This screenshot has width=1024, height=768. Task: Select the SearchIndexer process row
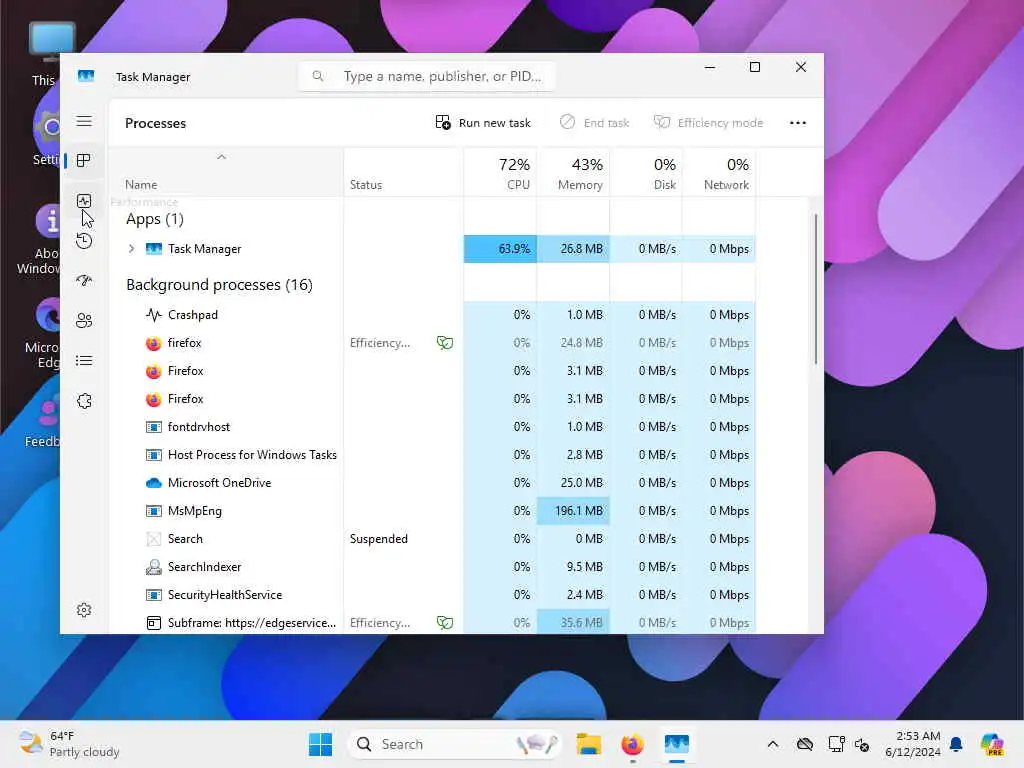click(432, 567)
